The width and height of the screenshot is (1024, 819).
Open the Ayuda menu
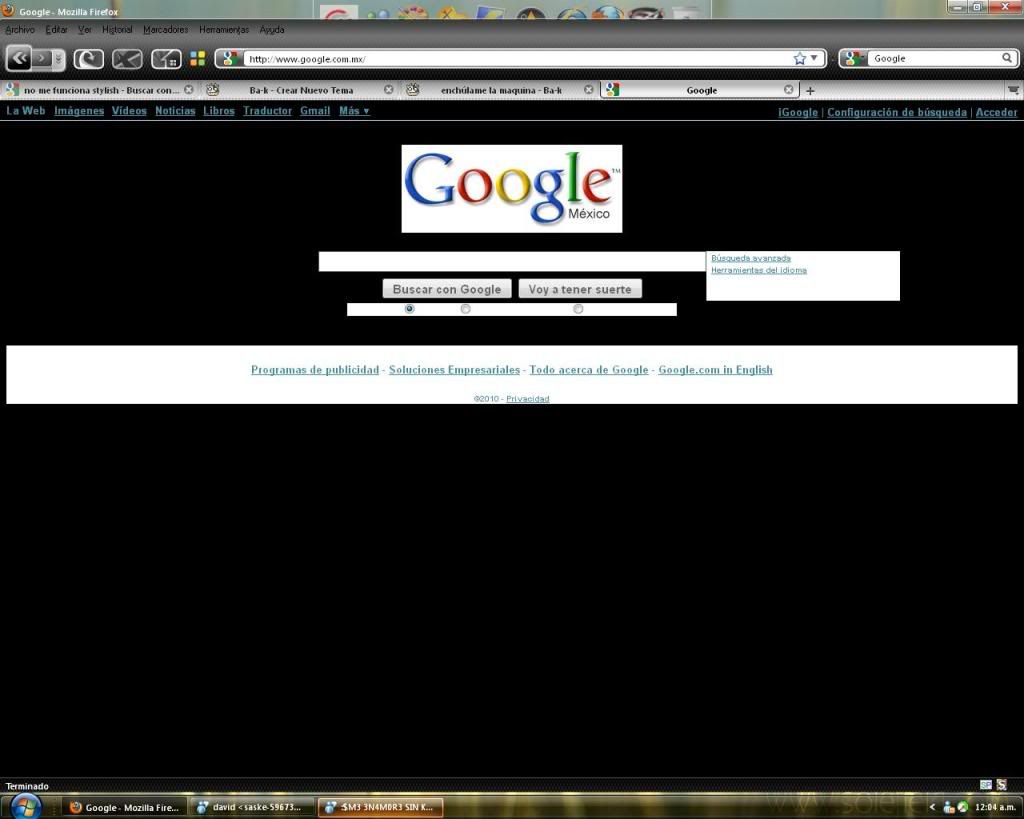tap(272, 29)
